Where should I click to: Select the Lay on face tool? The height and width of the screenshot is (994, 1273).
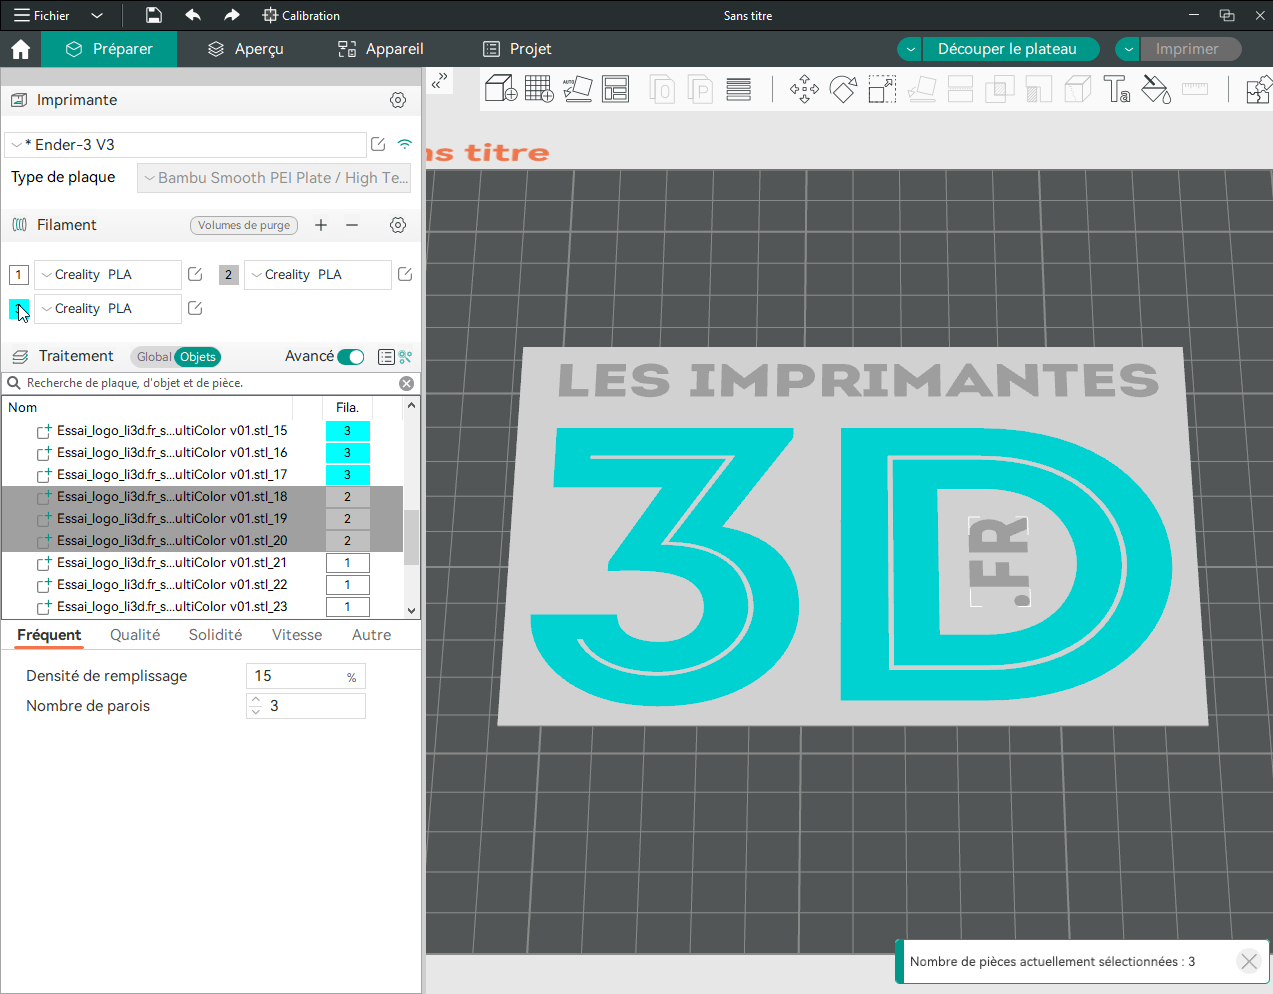[x=921, y=90]
